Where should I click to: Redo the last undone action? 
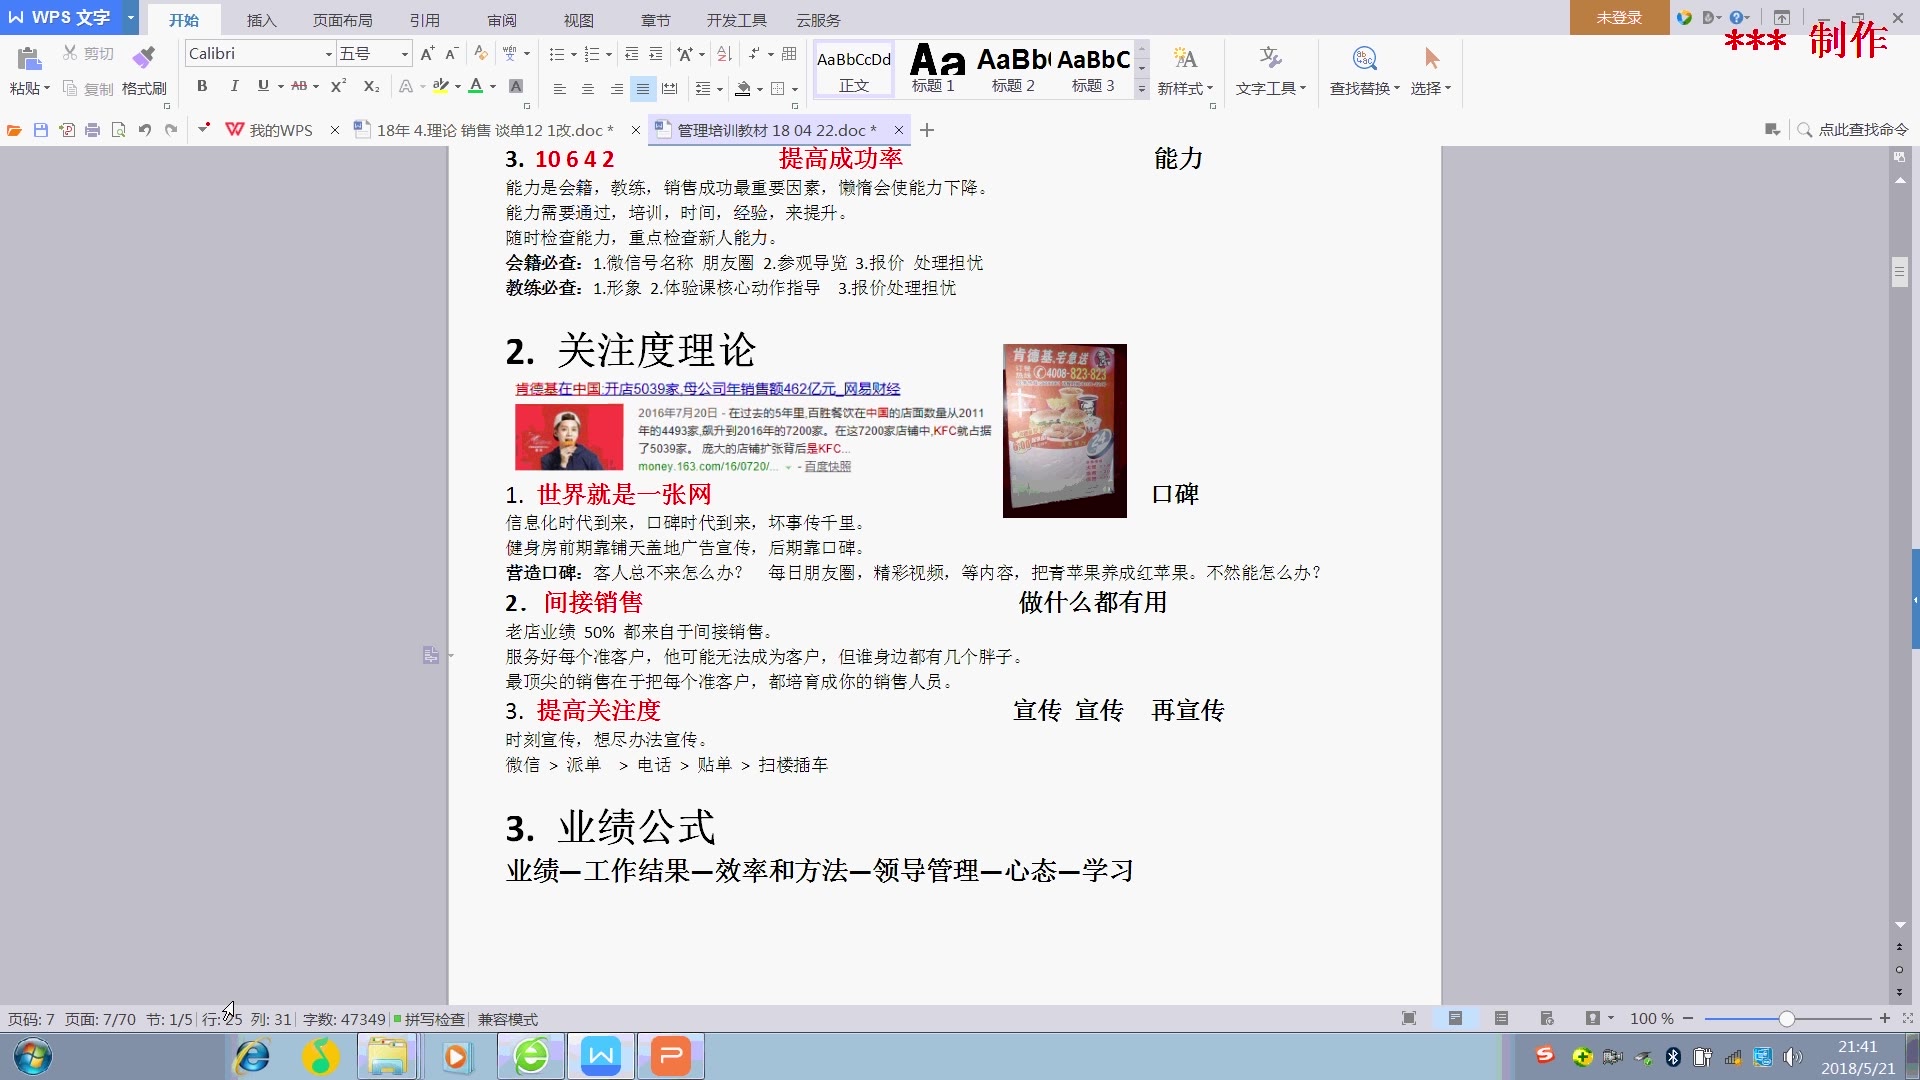[171, 130]
